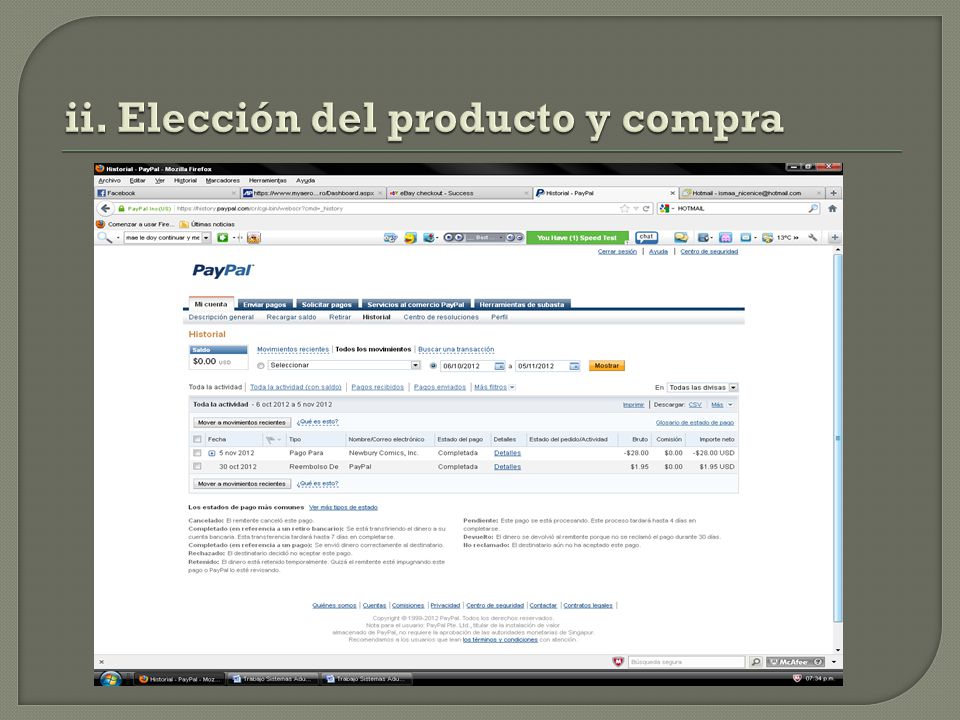Click the toolbar magnifying glass search icon
960x720 pixels.
tap(105, 238)
